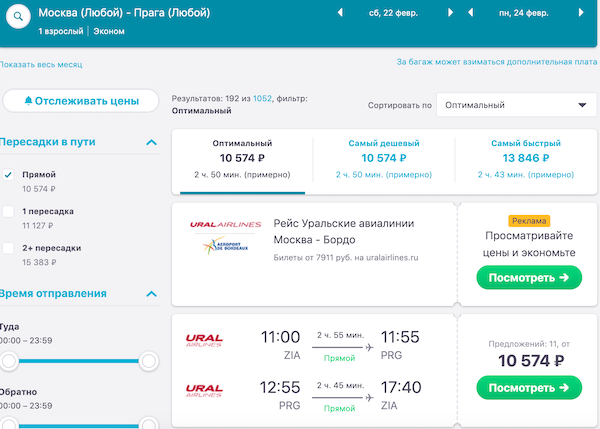Viewport: 600px width, 429px height.
Task: Open Показать весь месяц link
Action: (x=41, y=65)
